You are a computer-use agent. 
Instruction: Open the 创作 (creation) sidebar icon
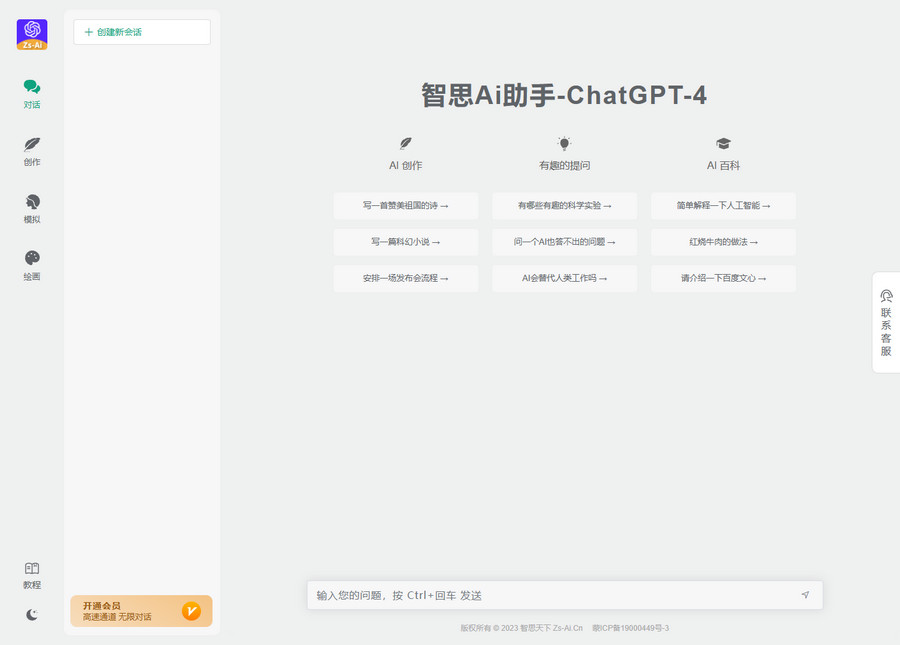point(31,150)
